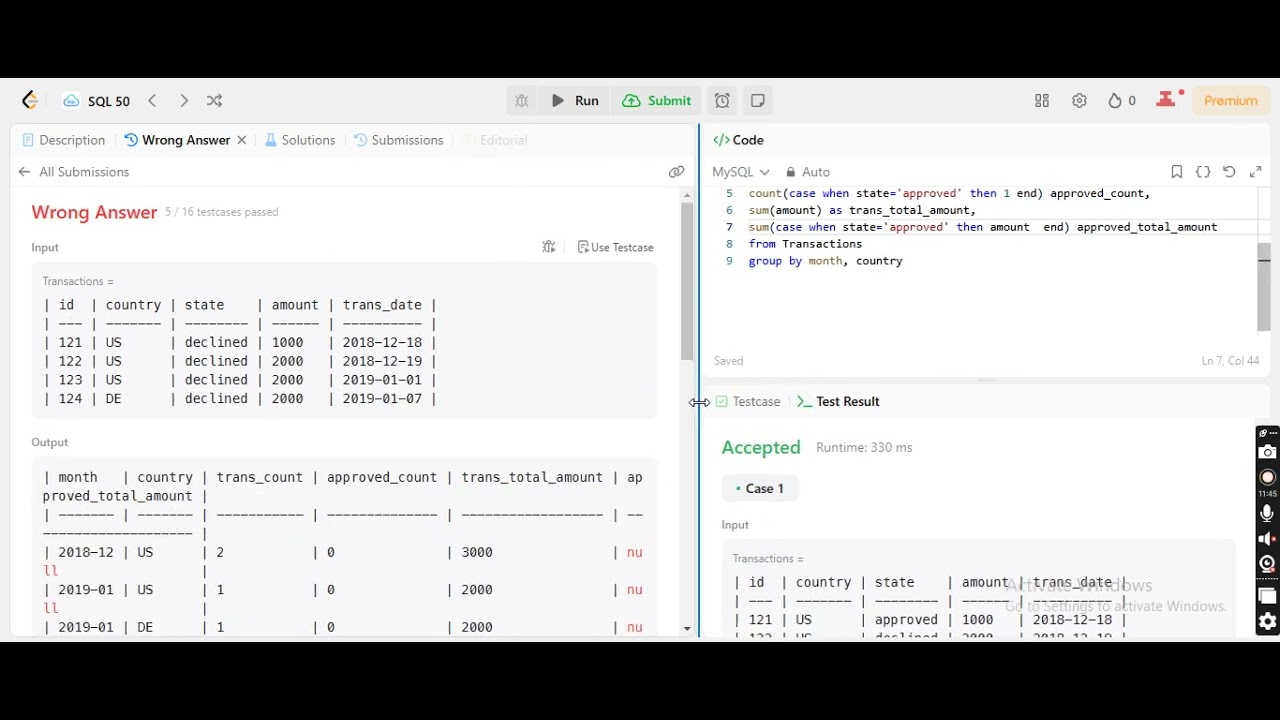Click the 'group by month, country' code line

(x=826, y=261)
